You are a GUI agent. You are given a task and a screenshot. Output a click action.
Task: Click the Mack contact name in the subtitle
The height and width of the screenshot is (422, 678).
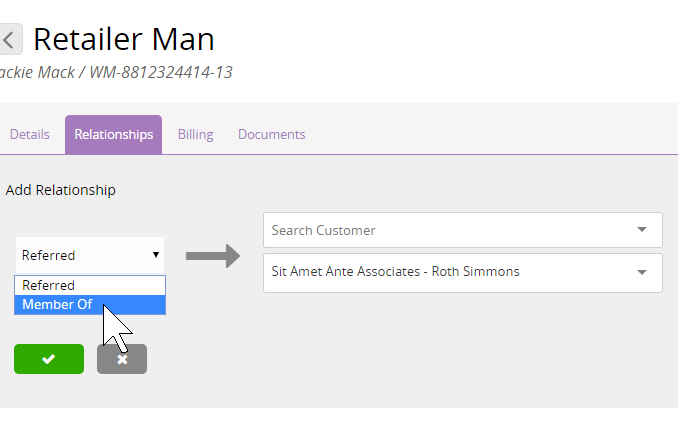56,72
